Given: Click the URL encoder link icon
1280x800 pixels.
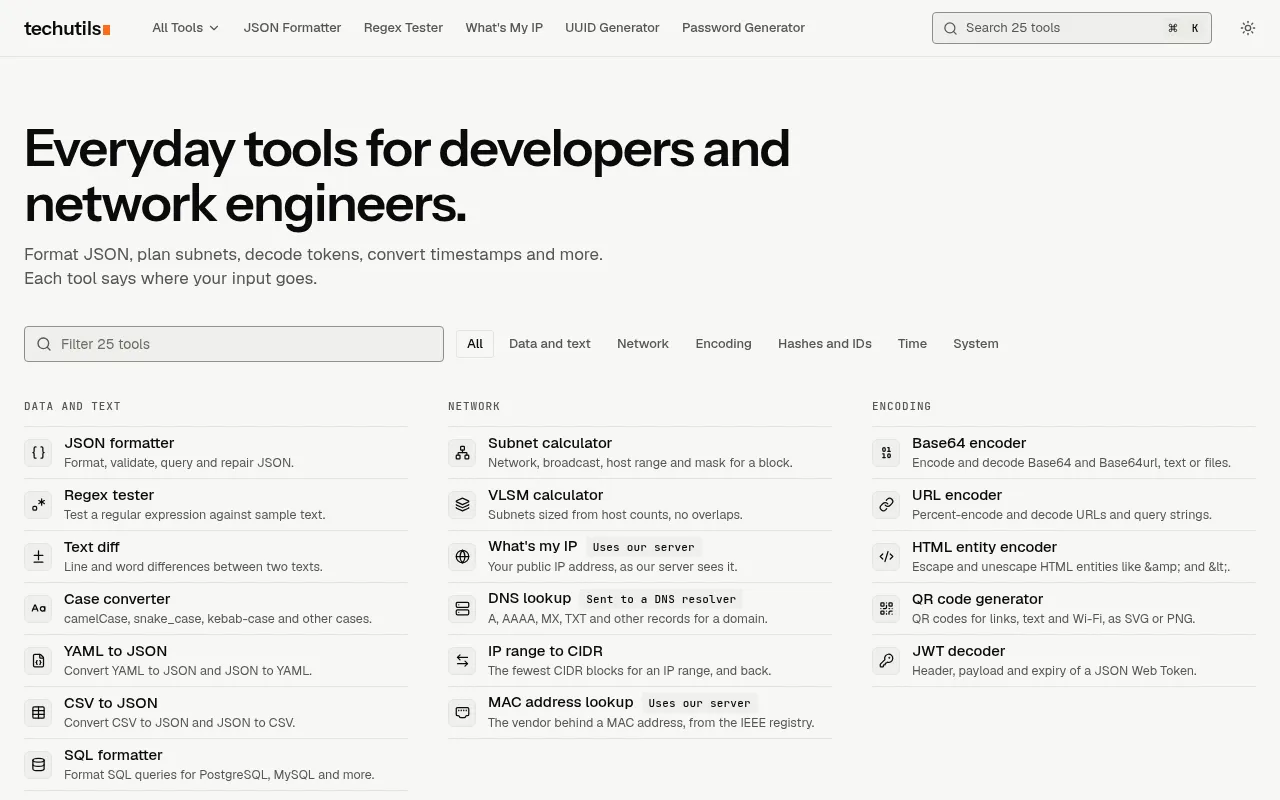Looking at the screenshot, I should pos(886,504).
